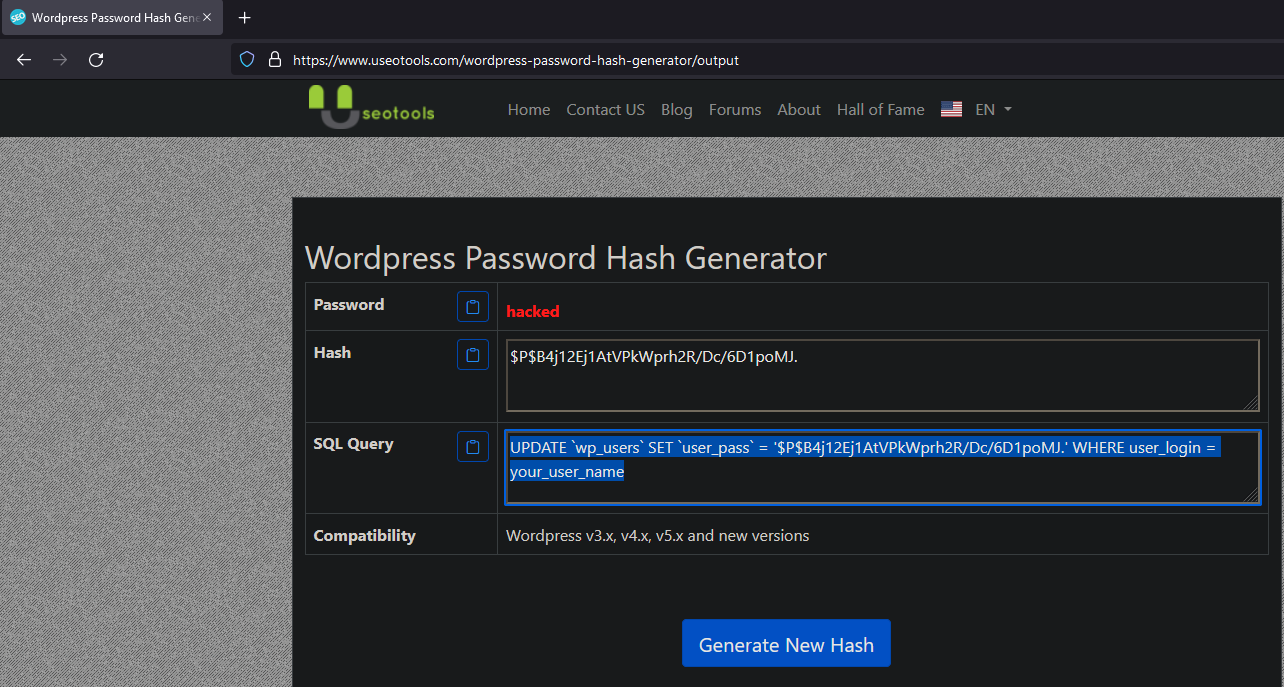Show site security padlock details

coord(275,60)
